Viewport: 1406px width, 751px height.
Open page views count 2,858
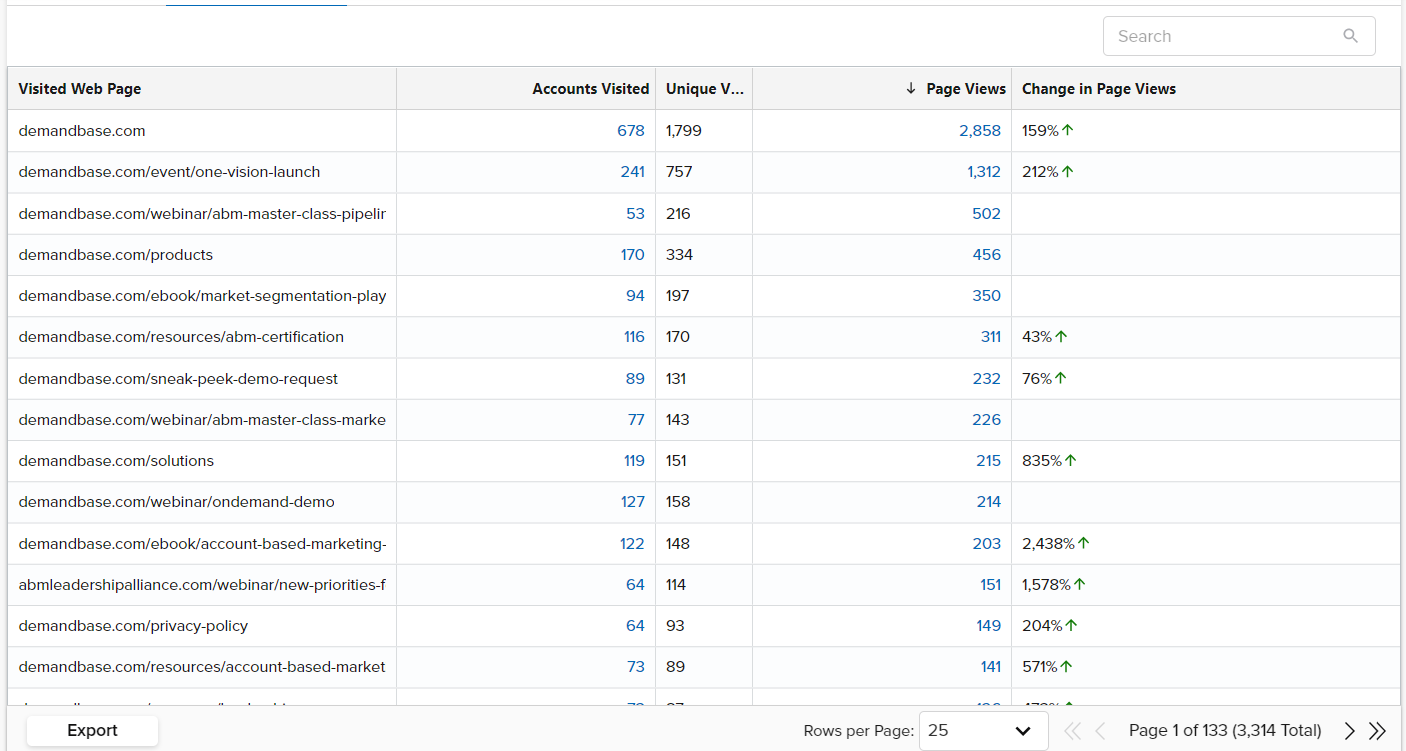click(980, 131)
